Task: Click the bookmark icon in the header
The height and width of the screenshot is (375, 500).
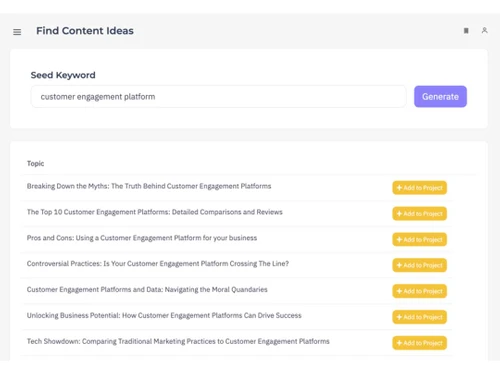Action: point(466,31)
